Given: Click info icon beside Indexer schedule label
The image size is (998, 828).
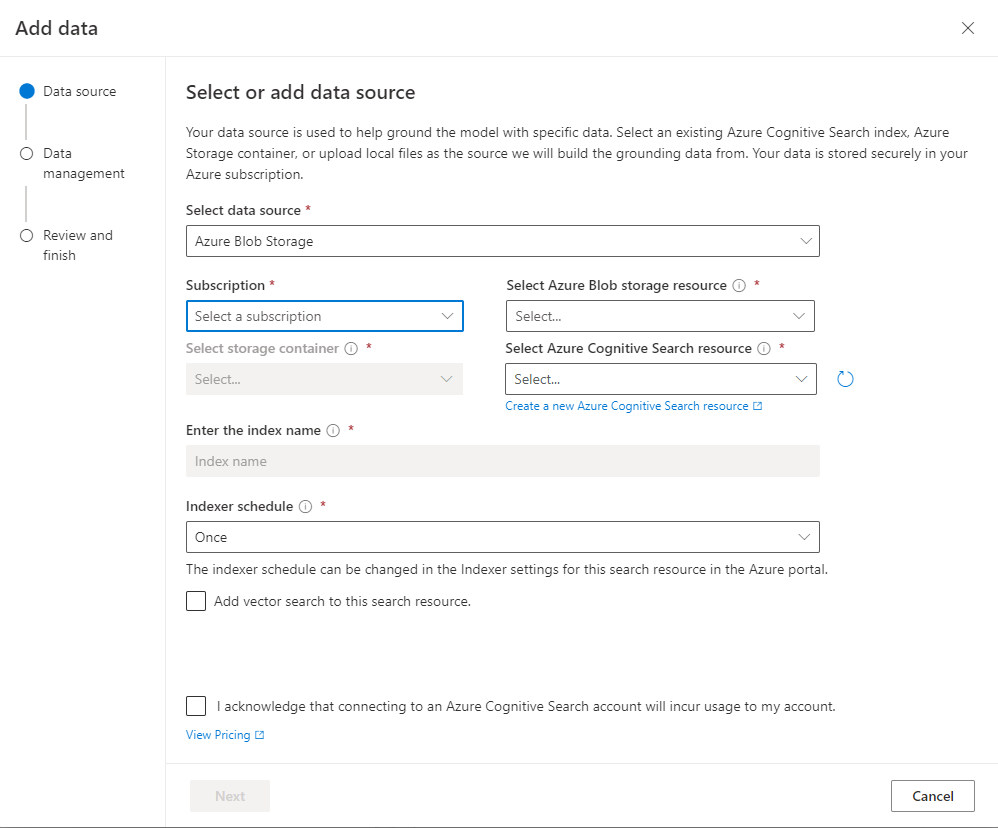Looking at the screenshot, I should pos(305,507).
